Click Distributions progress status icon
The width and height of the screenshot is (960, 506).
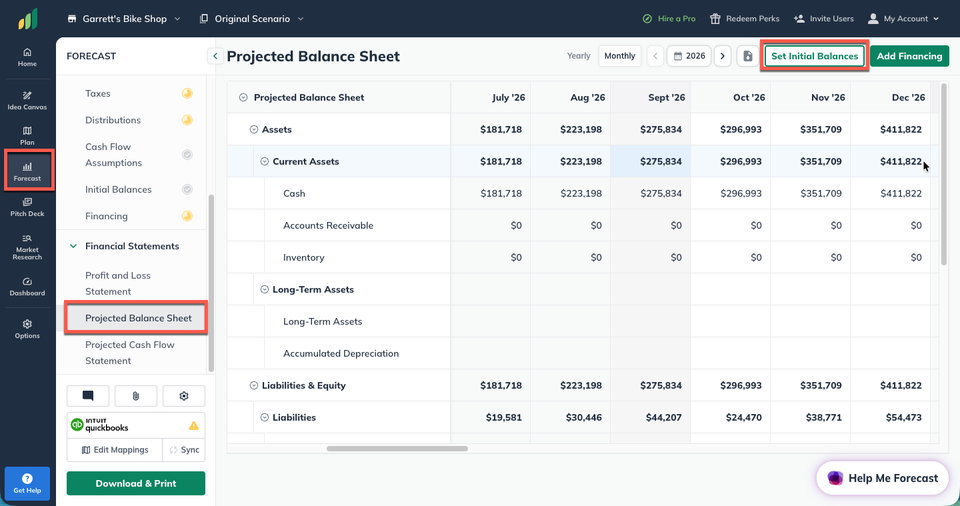point(187,119)
